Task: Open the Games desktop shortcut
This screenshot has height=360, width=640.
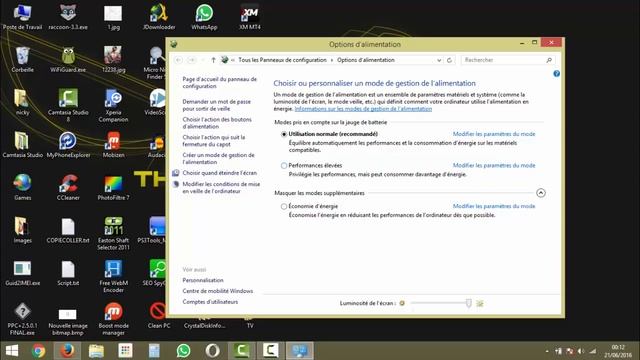Action: tap(22, 187)
